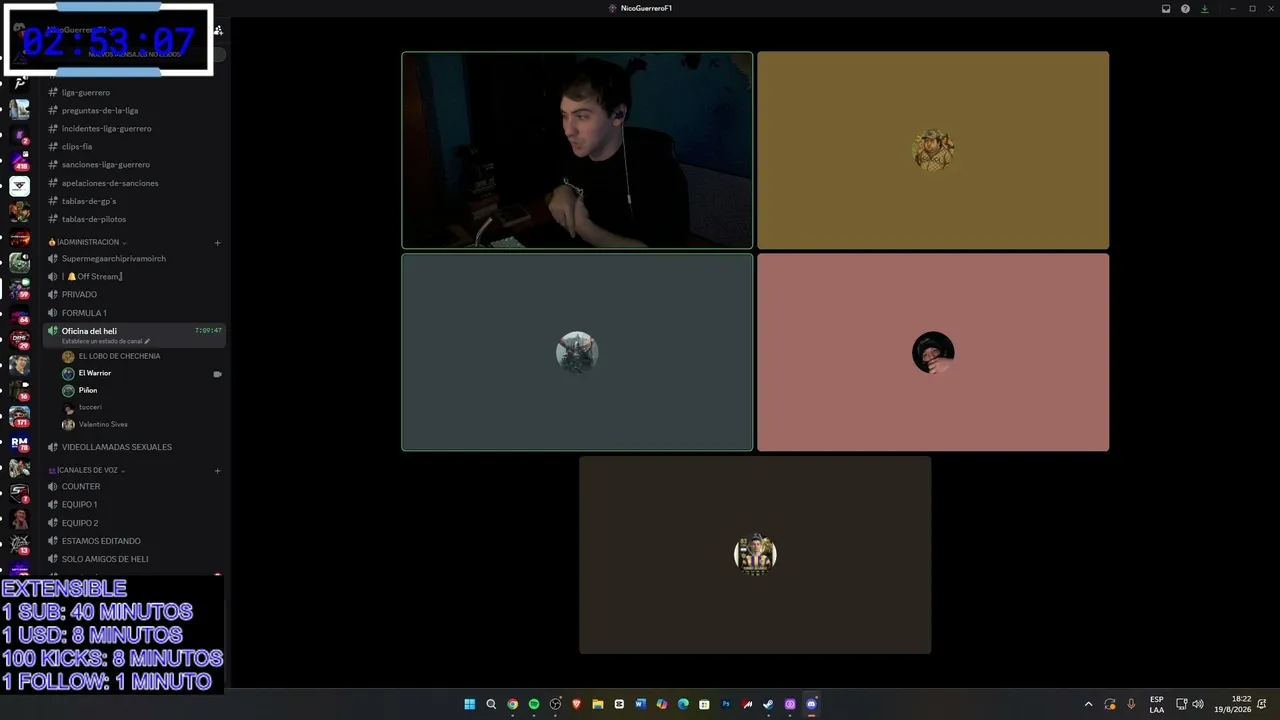1280x720 pixels.
Task: Open the volume control in the system tray
Action: 1198,704
